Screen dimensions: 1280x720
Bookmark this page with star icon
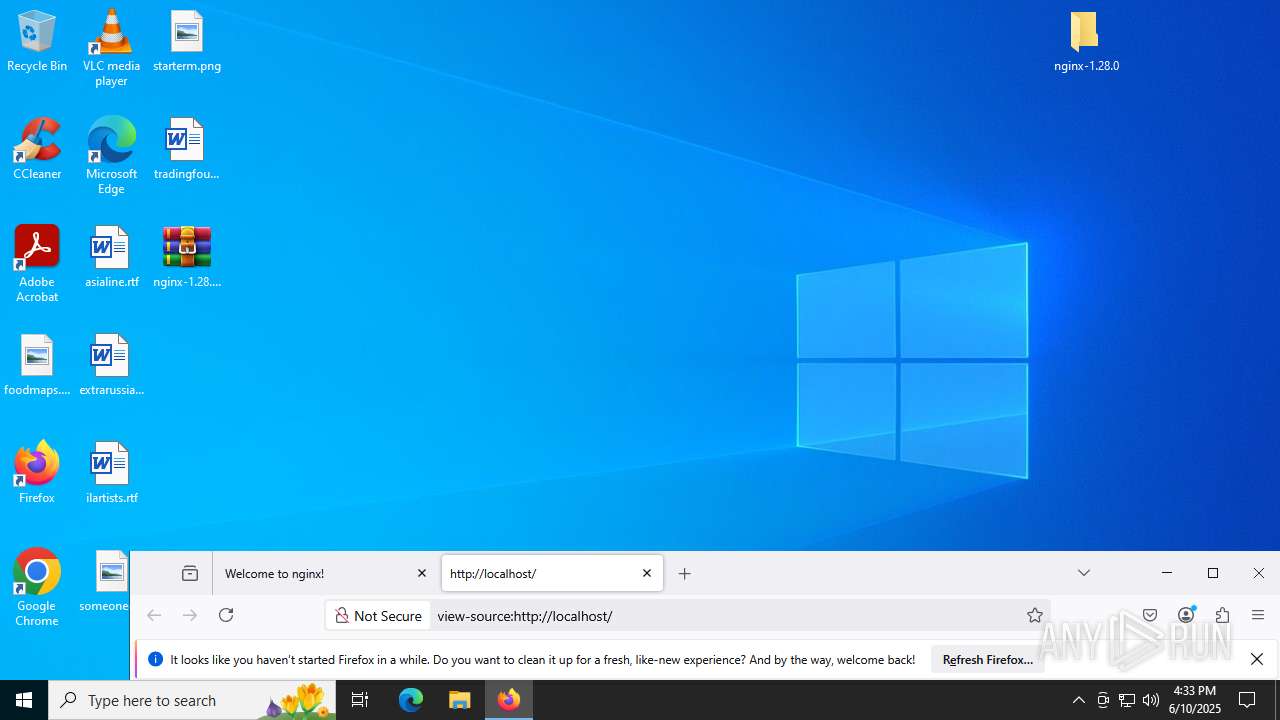1035,615
